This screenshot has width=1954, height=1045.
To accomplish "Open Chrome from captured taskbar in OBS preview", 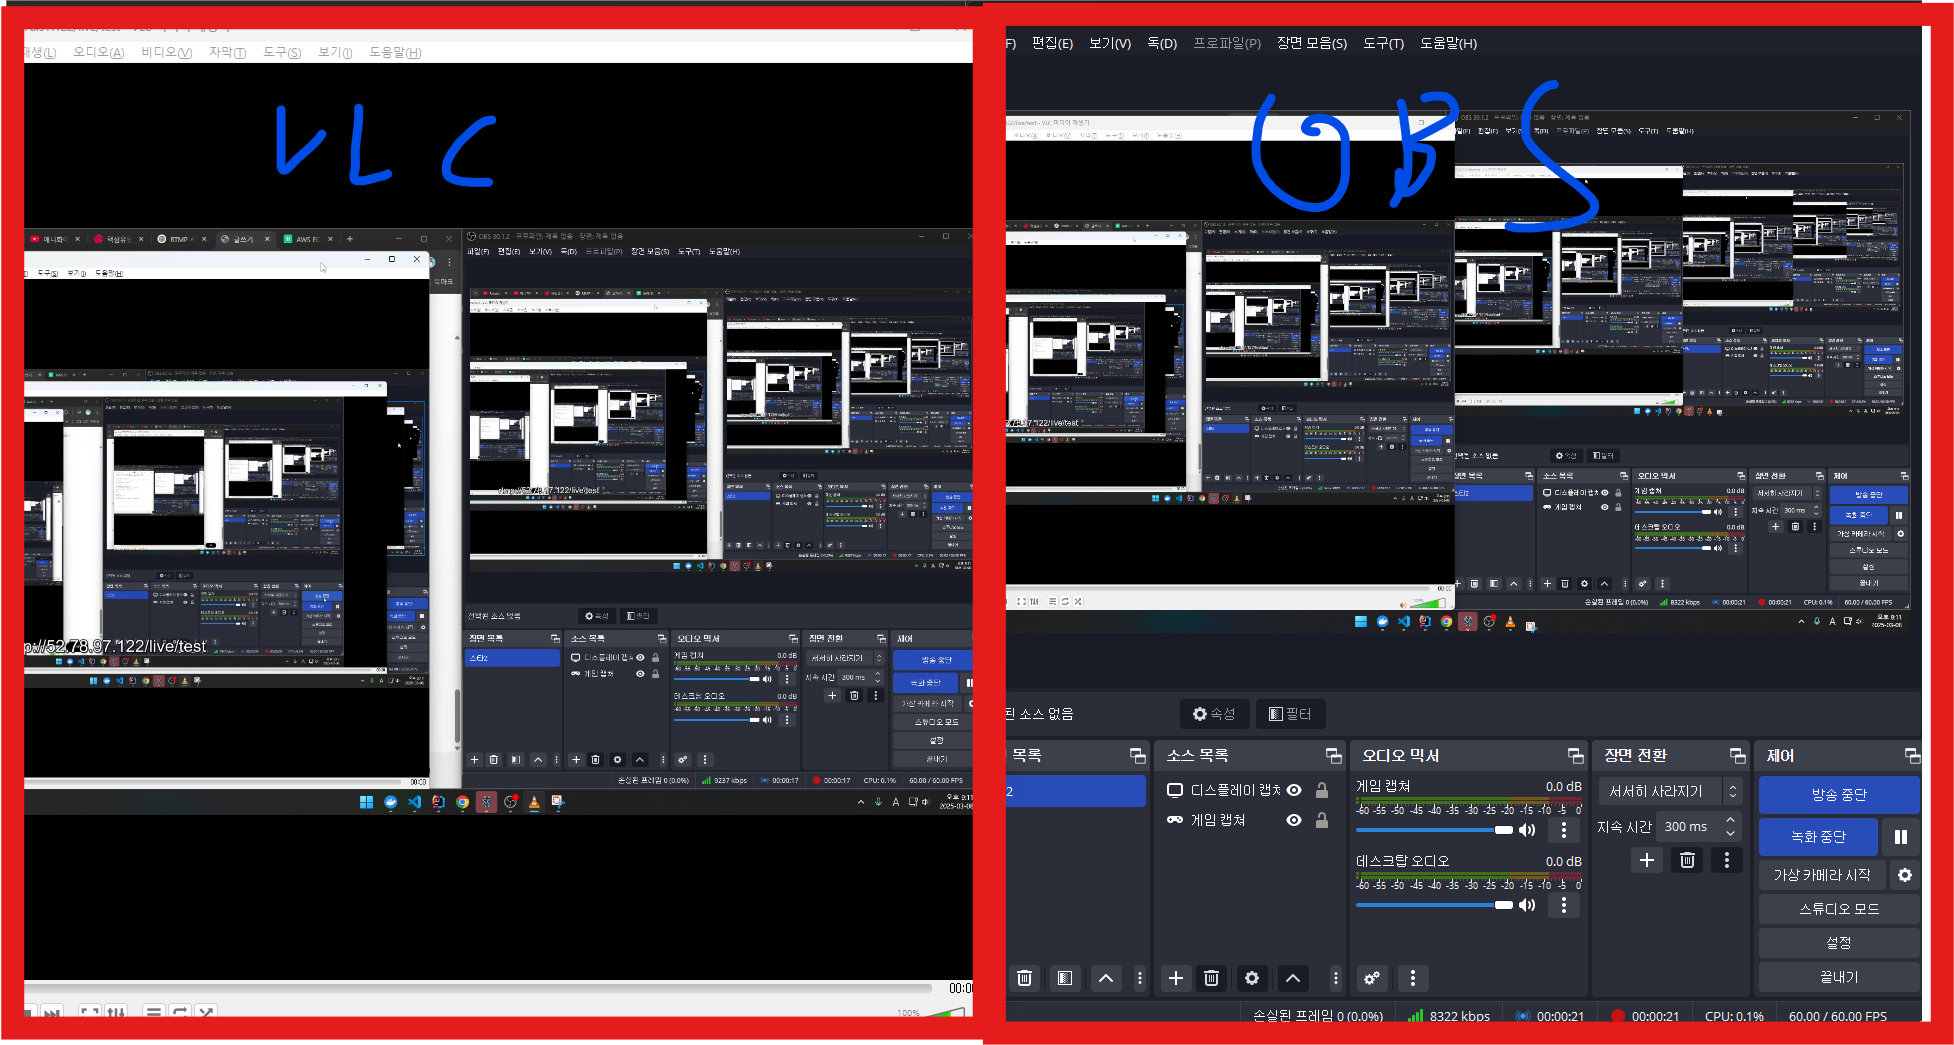I will (x=1446, y=622).
